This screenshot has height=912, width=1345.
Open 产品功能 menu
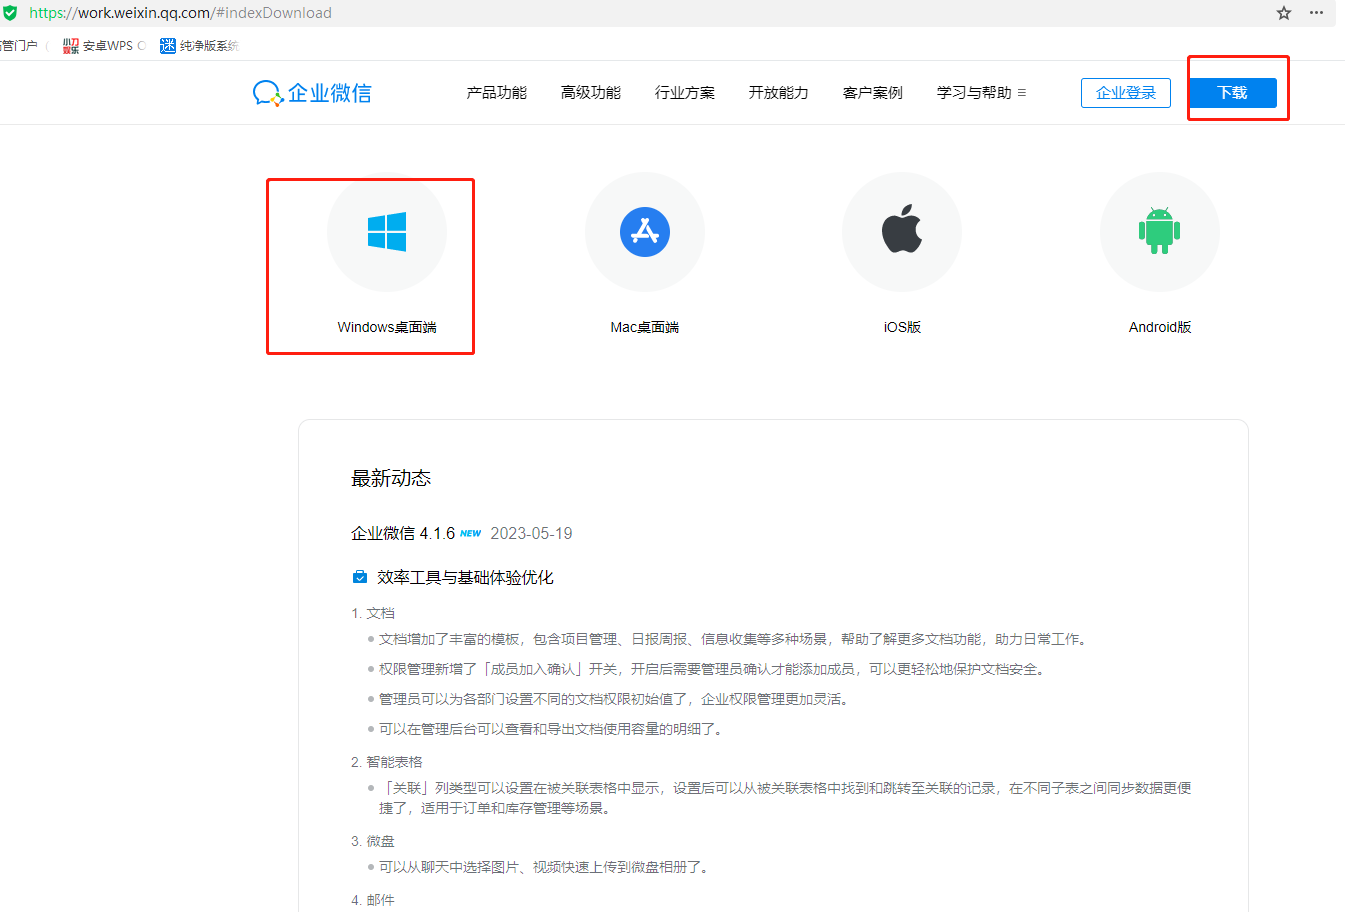[x=496, y=93]
